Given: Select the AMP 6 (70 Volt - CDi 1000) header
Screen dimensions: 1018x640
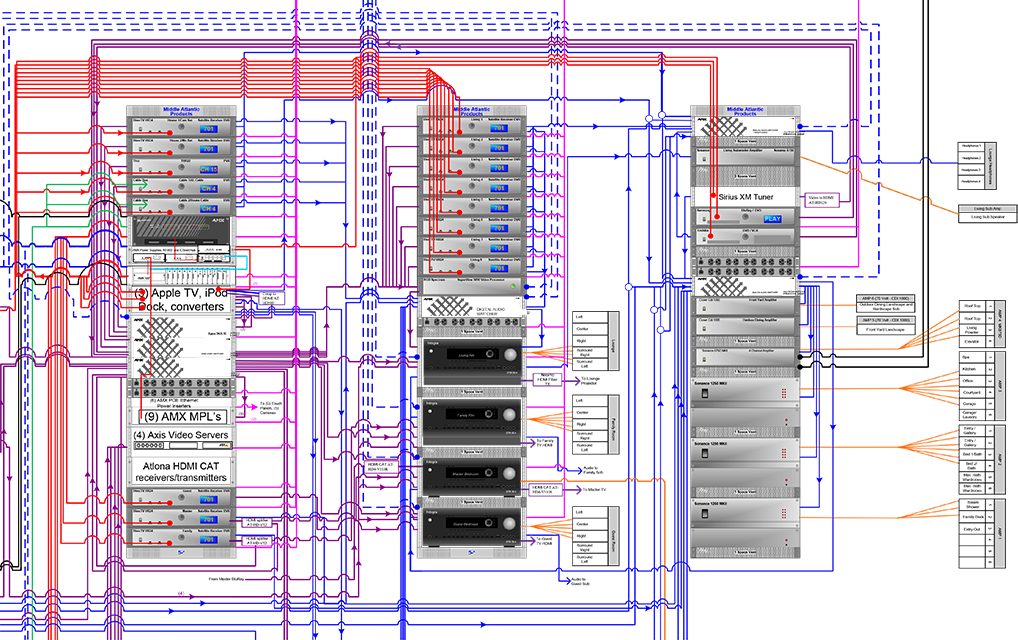Looking at the screenshot, I should tap(886, 299).
